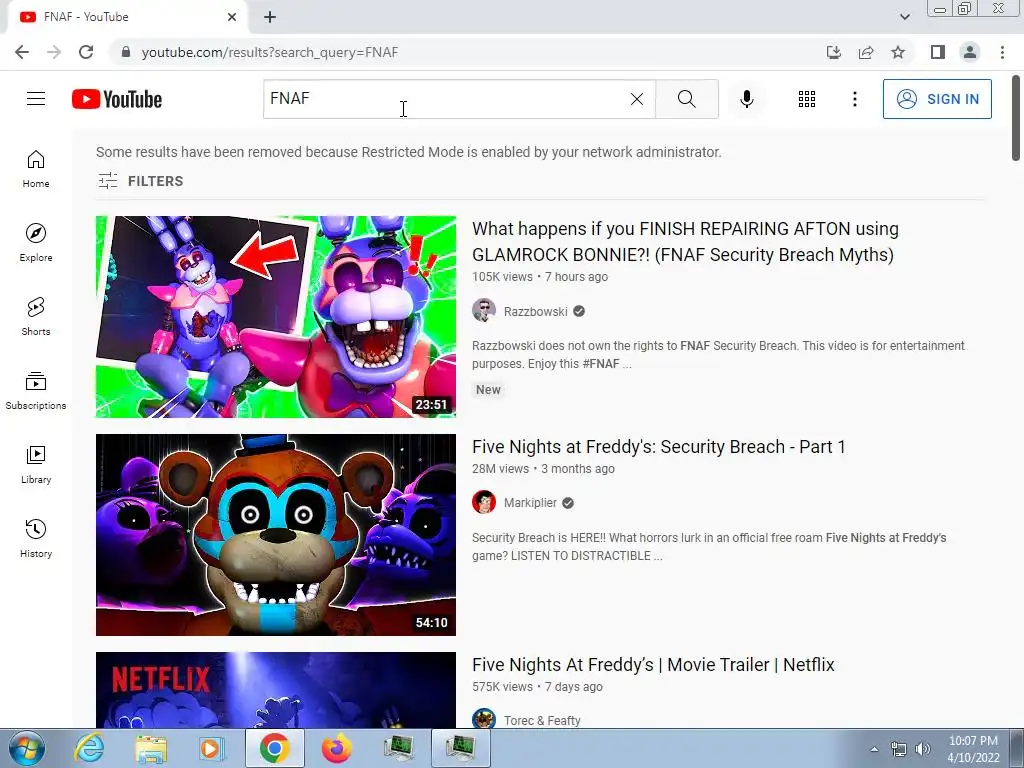
Task: Open the tab search dropdown chevron
Action: pos(904,17)
